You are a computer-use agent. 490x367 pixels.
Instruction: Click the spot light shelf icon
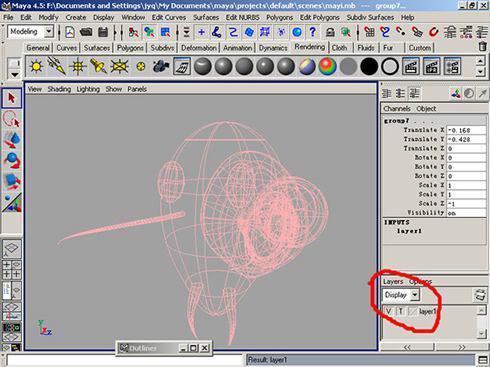(x=98, y=66)
